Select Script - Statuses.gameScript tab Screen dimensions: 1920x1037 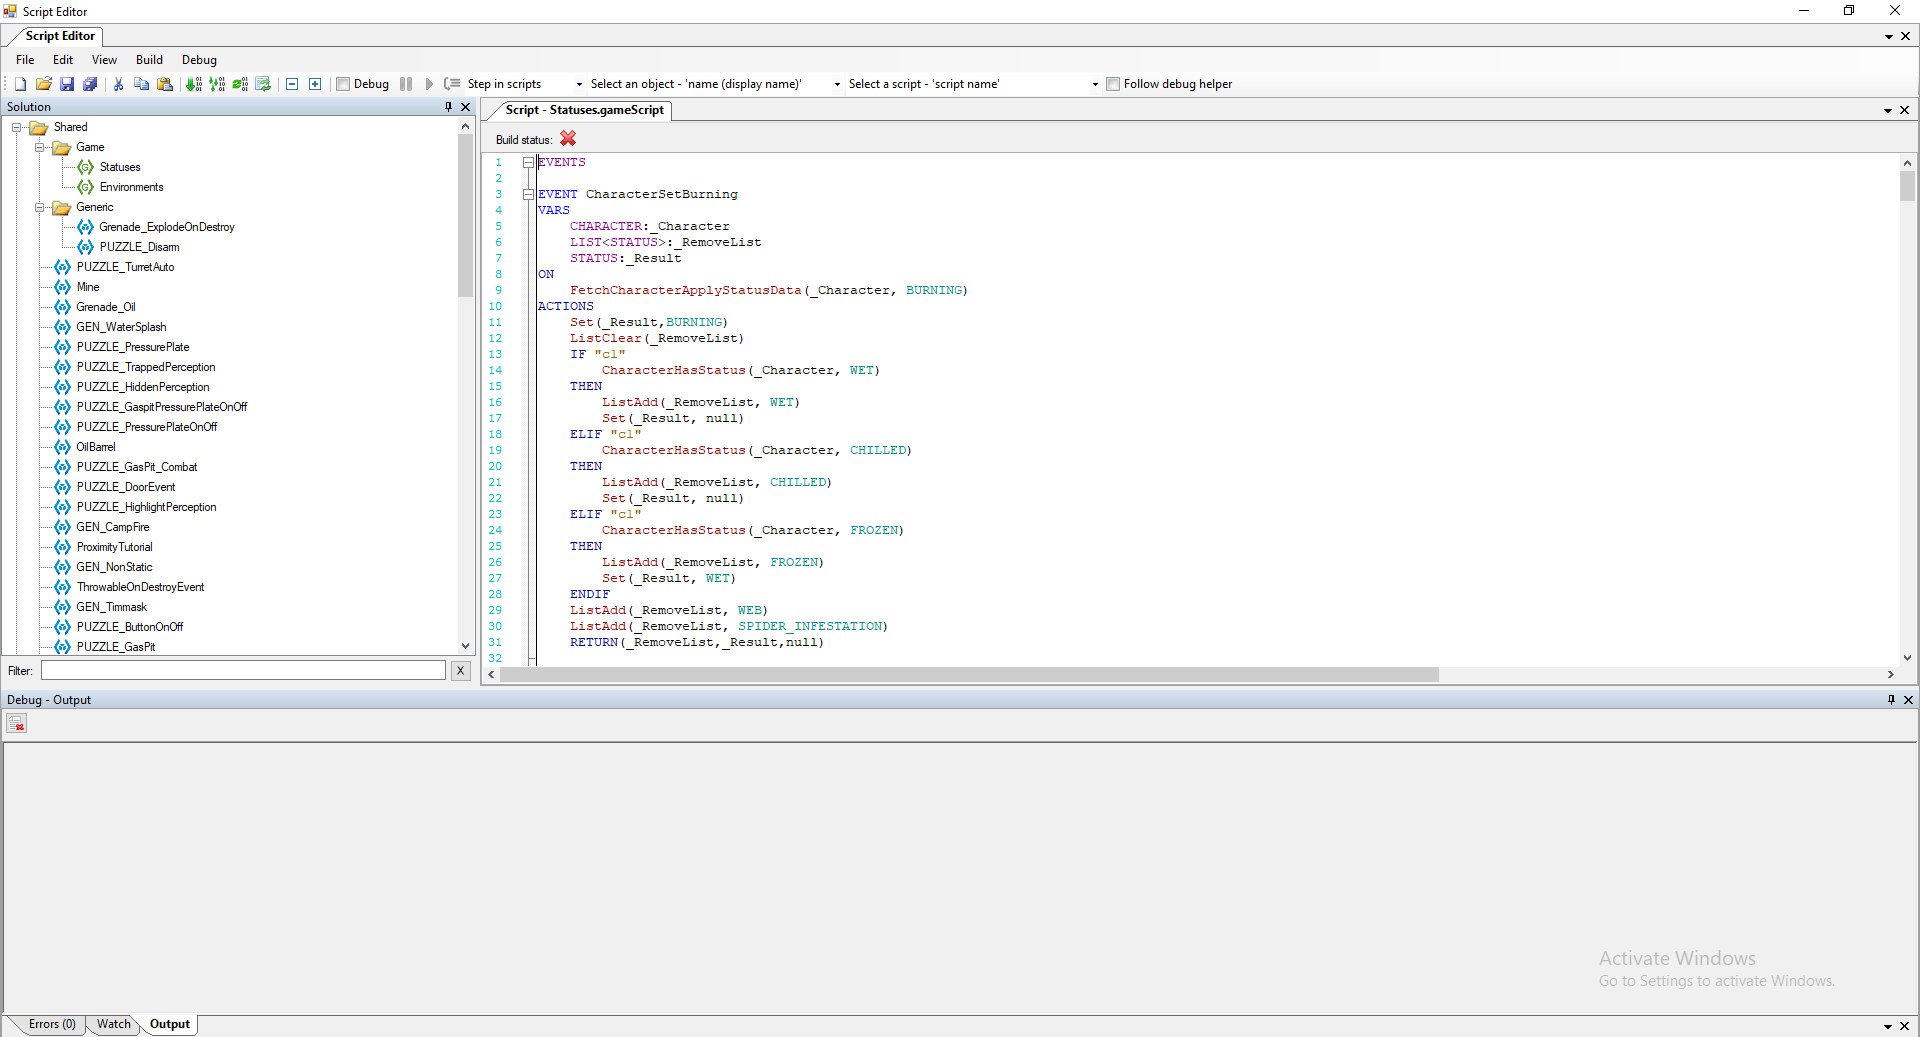584,110
